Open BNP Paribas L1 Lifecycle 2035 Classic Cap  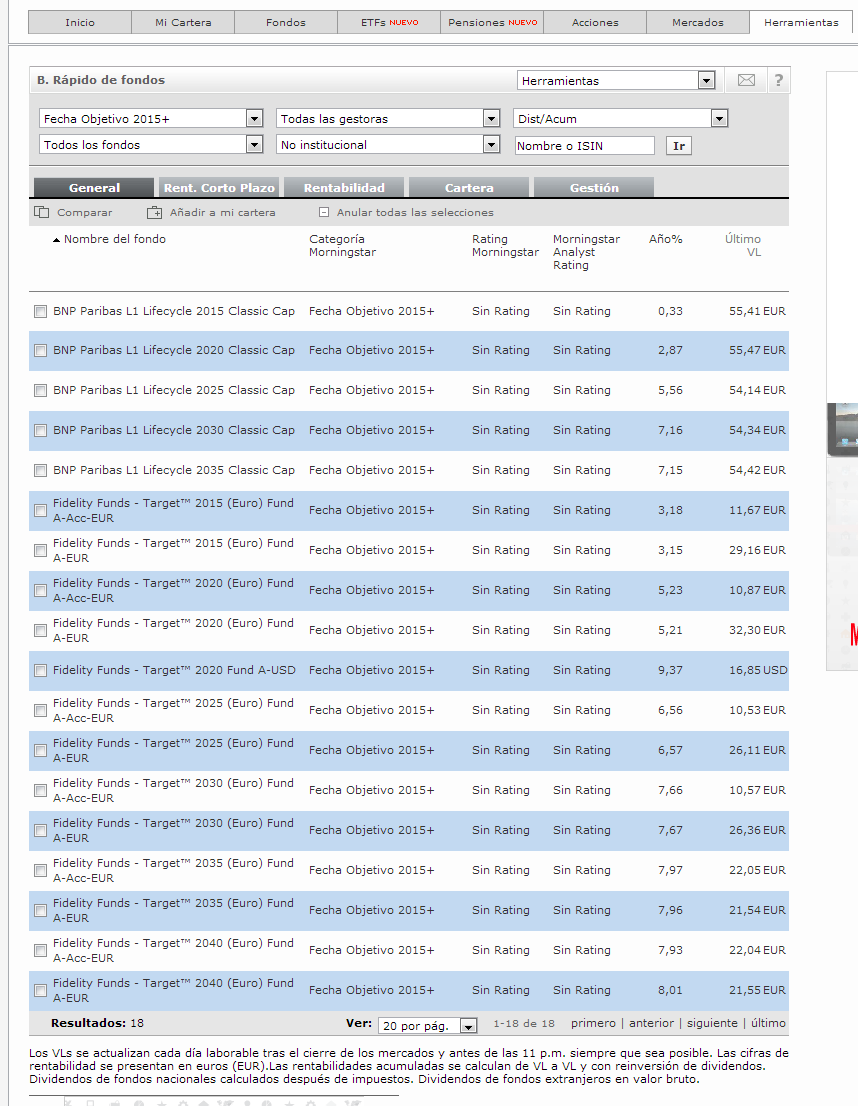click(174, 470)
